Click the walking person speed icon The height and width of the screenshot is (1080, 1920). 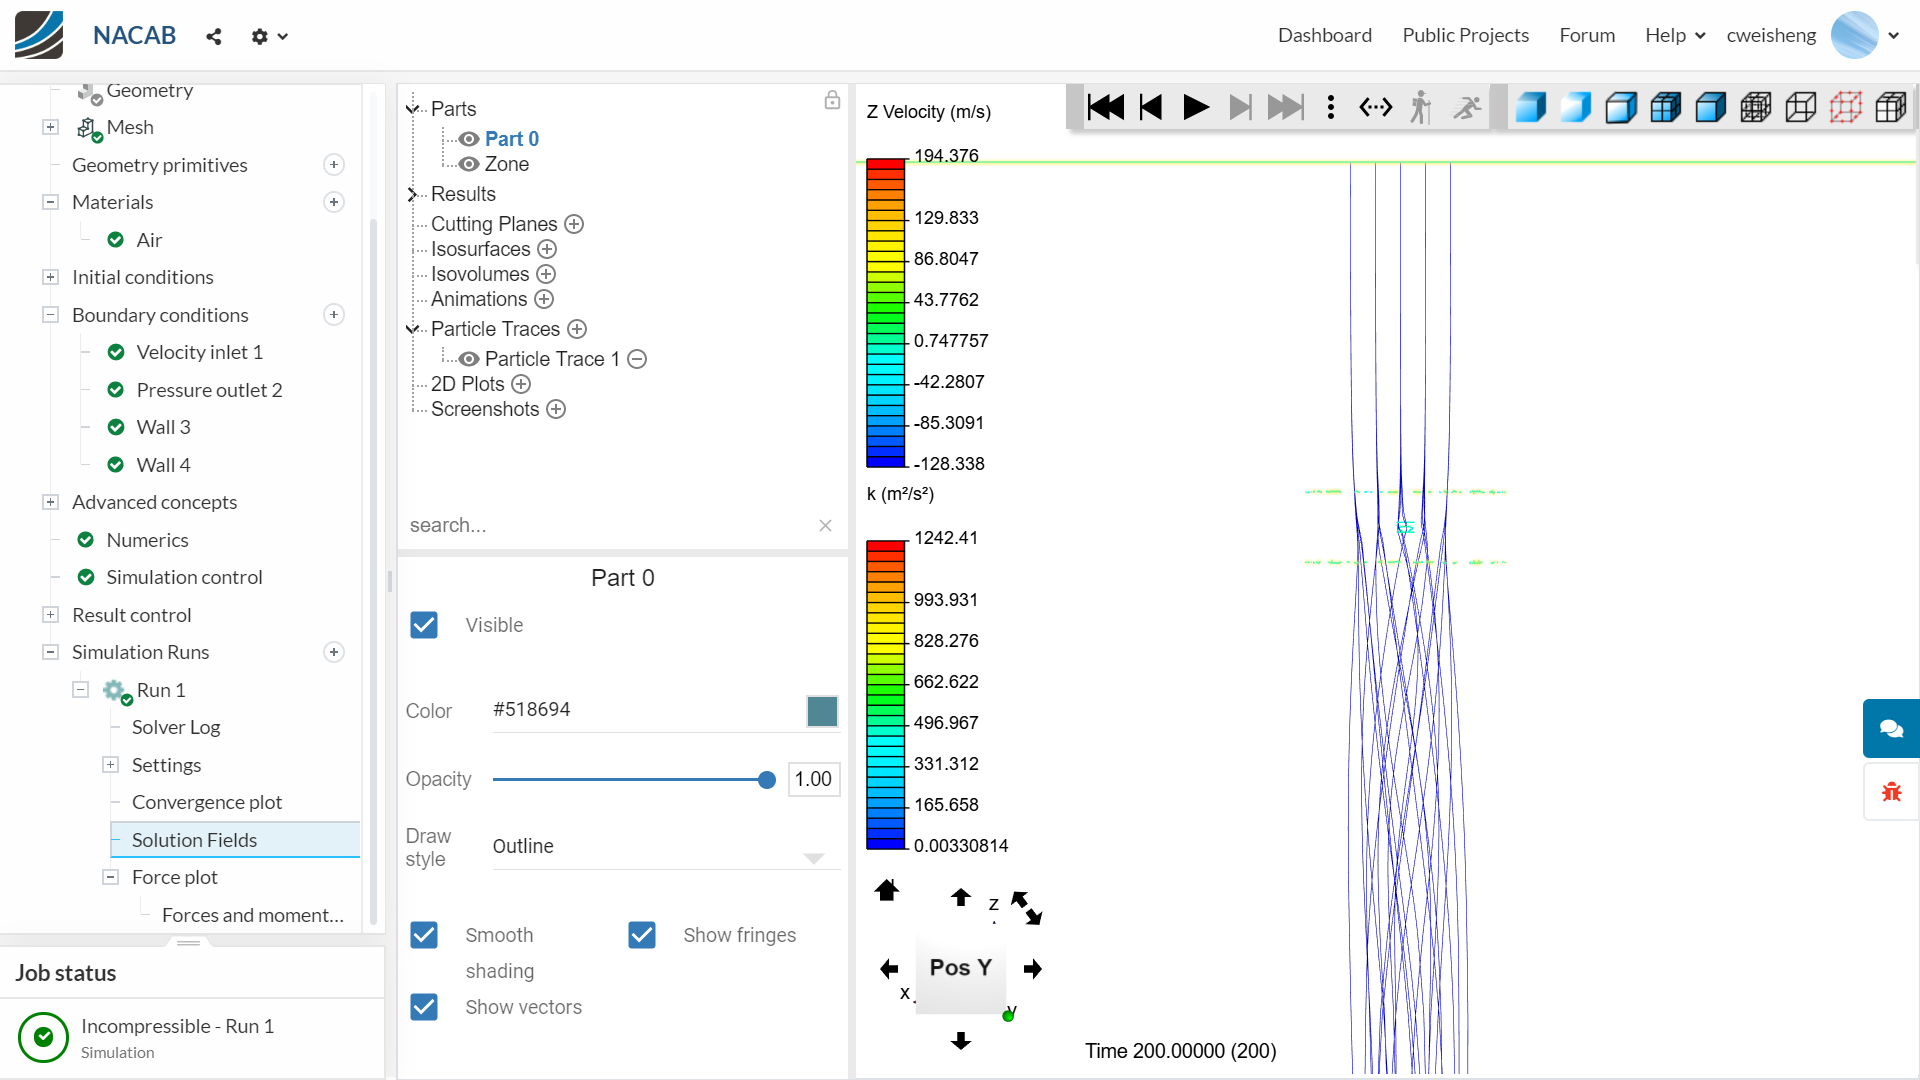(1420, 107)
